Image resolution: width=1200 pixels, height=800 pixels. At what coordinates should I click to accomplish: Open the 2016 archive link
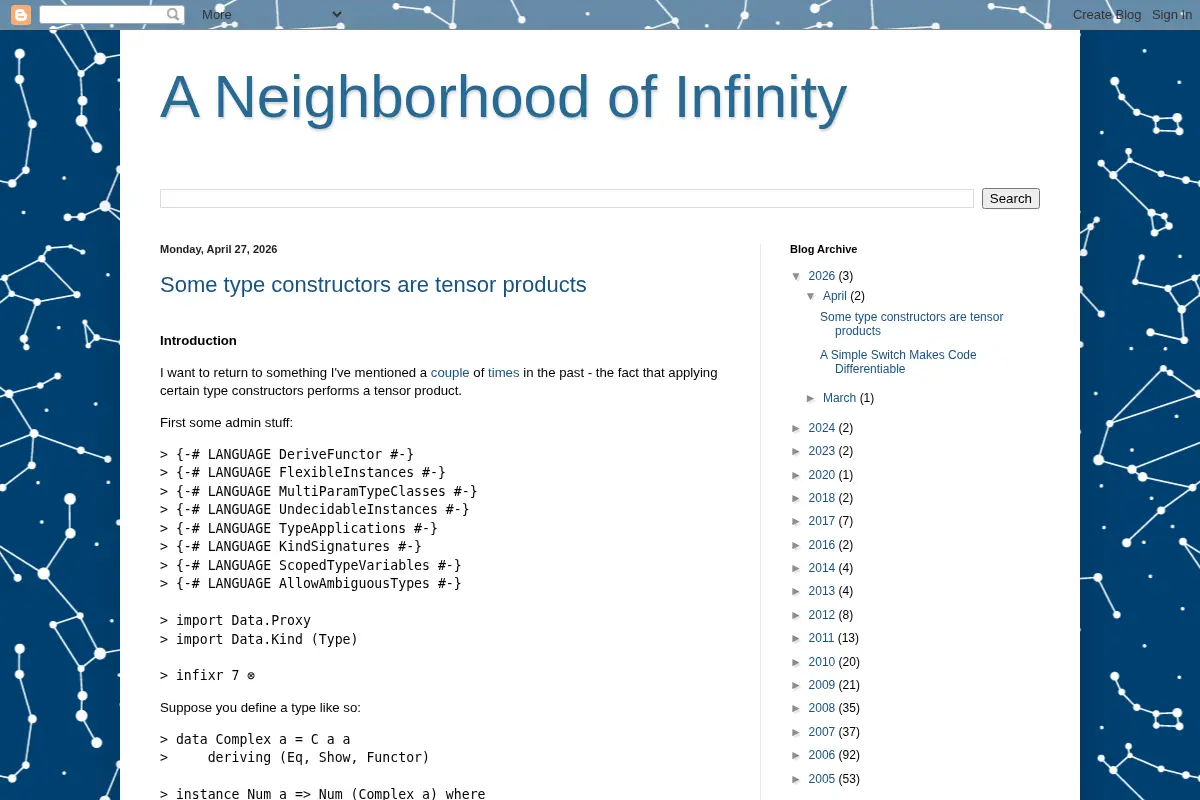coord(822,545)
